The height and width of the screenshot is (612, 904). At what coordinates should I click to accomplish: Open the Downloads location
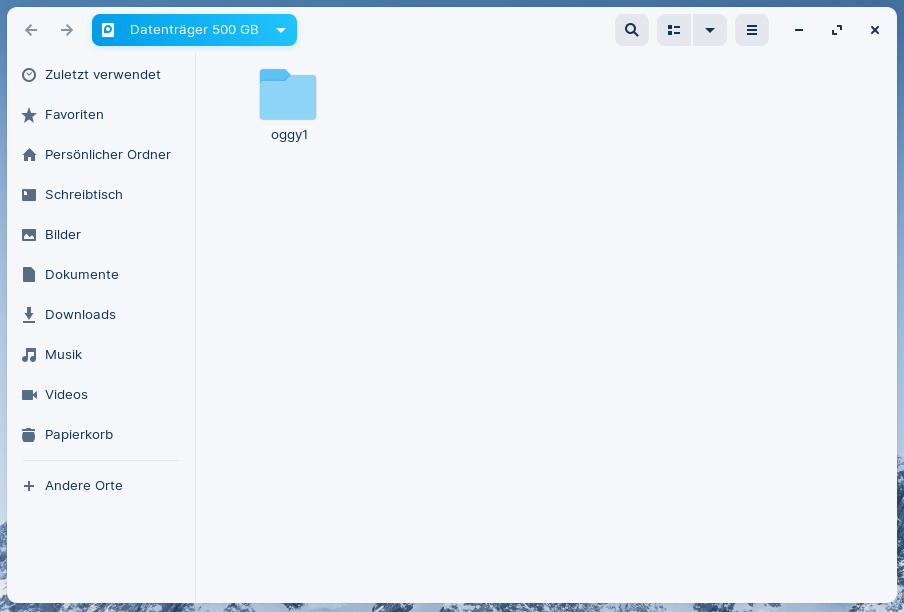100,315
